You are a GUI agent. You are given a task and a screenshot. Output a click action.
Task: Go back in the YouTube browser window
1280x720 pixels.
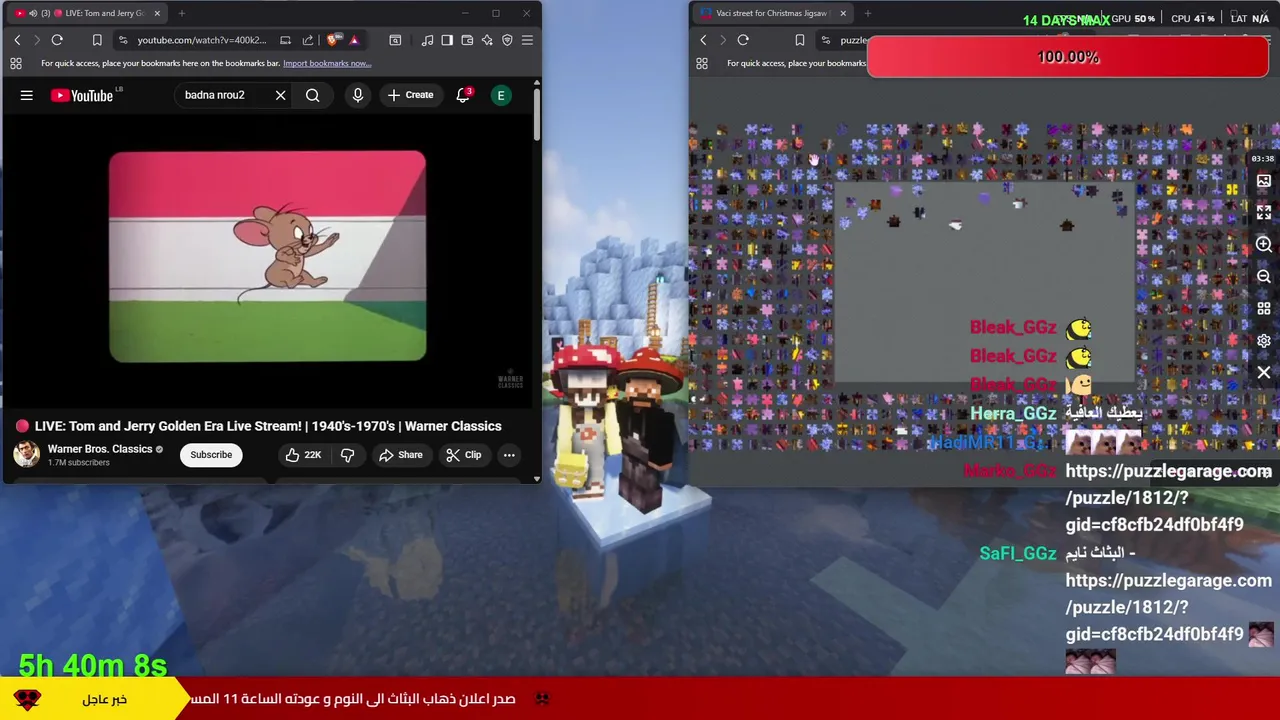[x=17, y=40]
